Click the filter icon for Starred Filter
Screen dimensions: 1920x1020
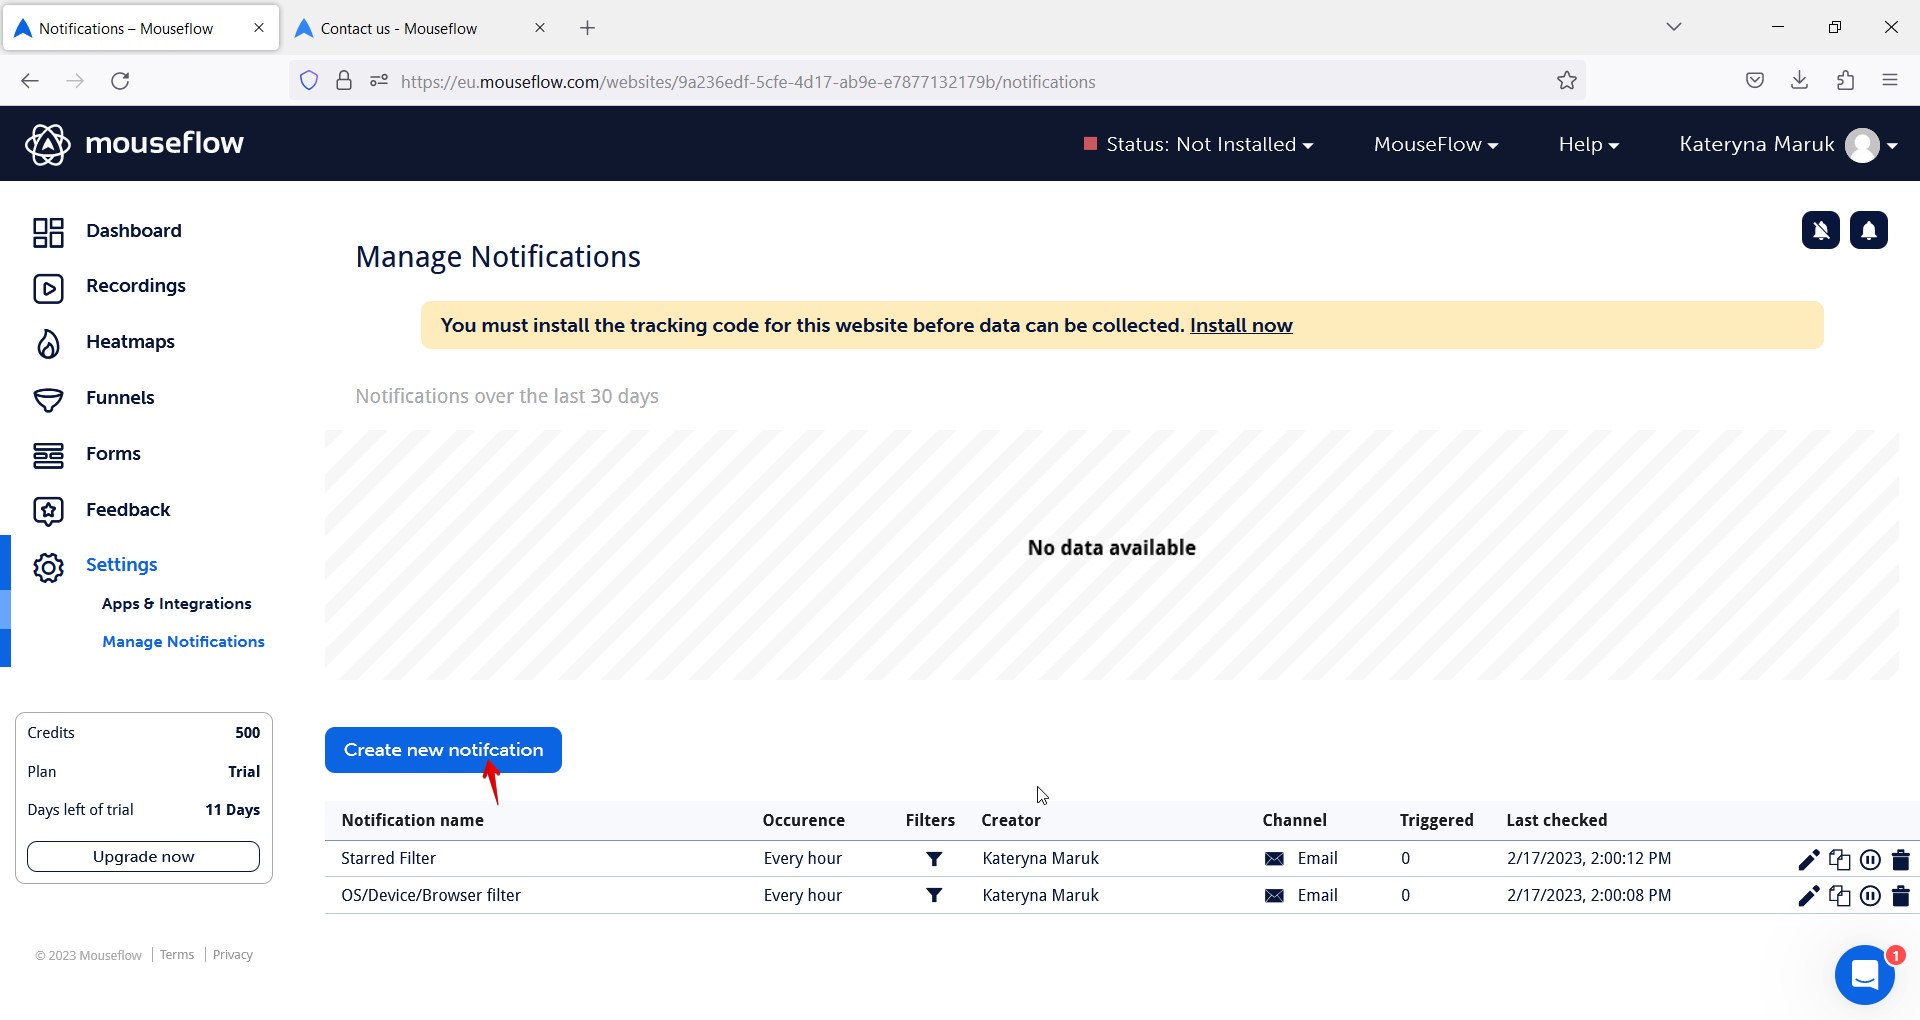coord(934,859)
